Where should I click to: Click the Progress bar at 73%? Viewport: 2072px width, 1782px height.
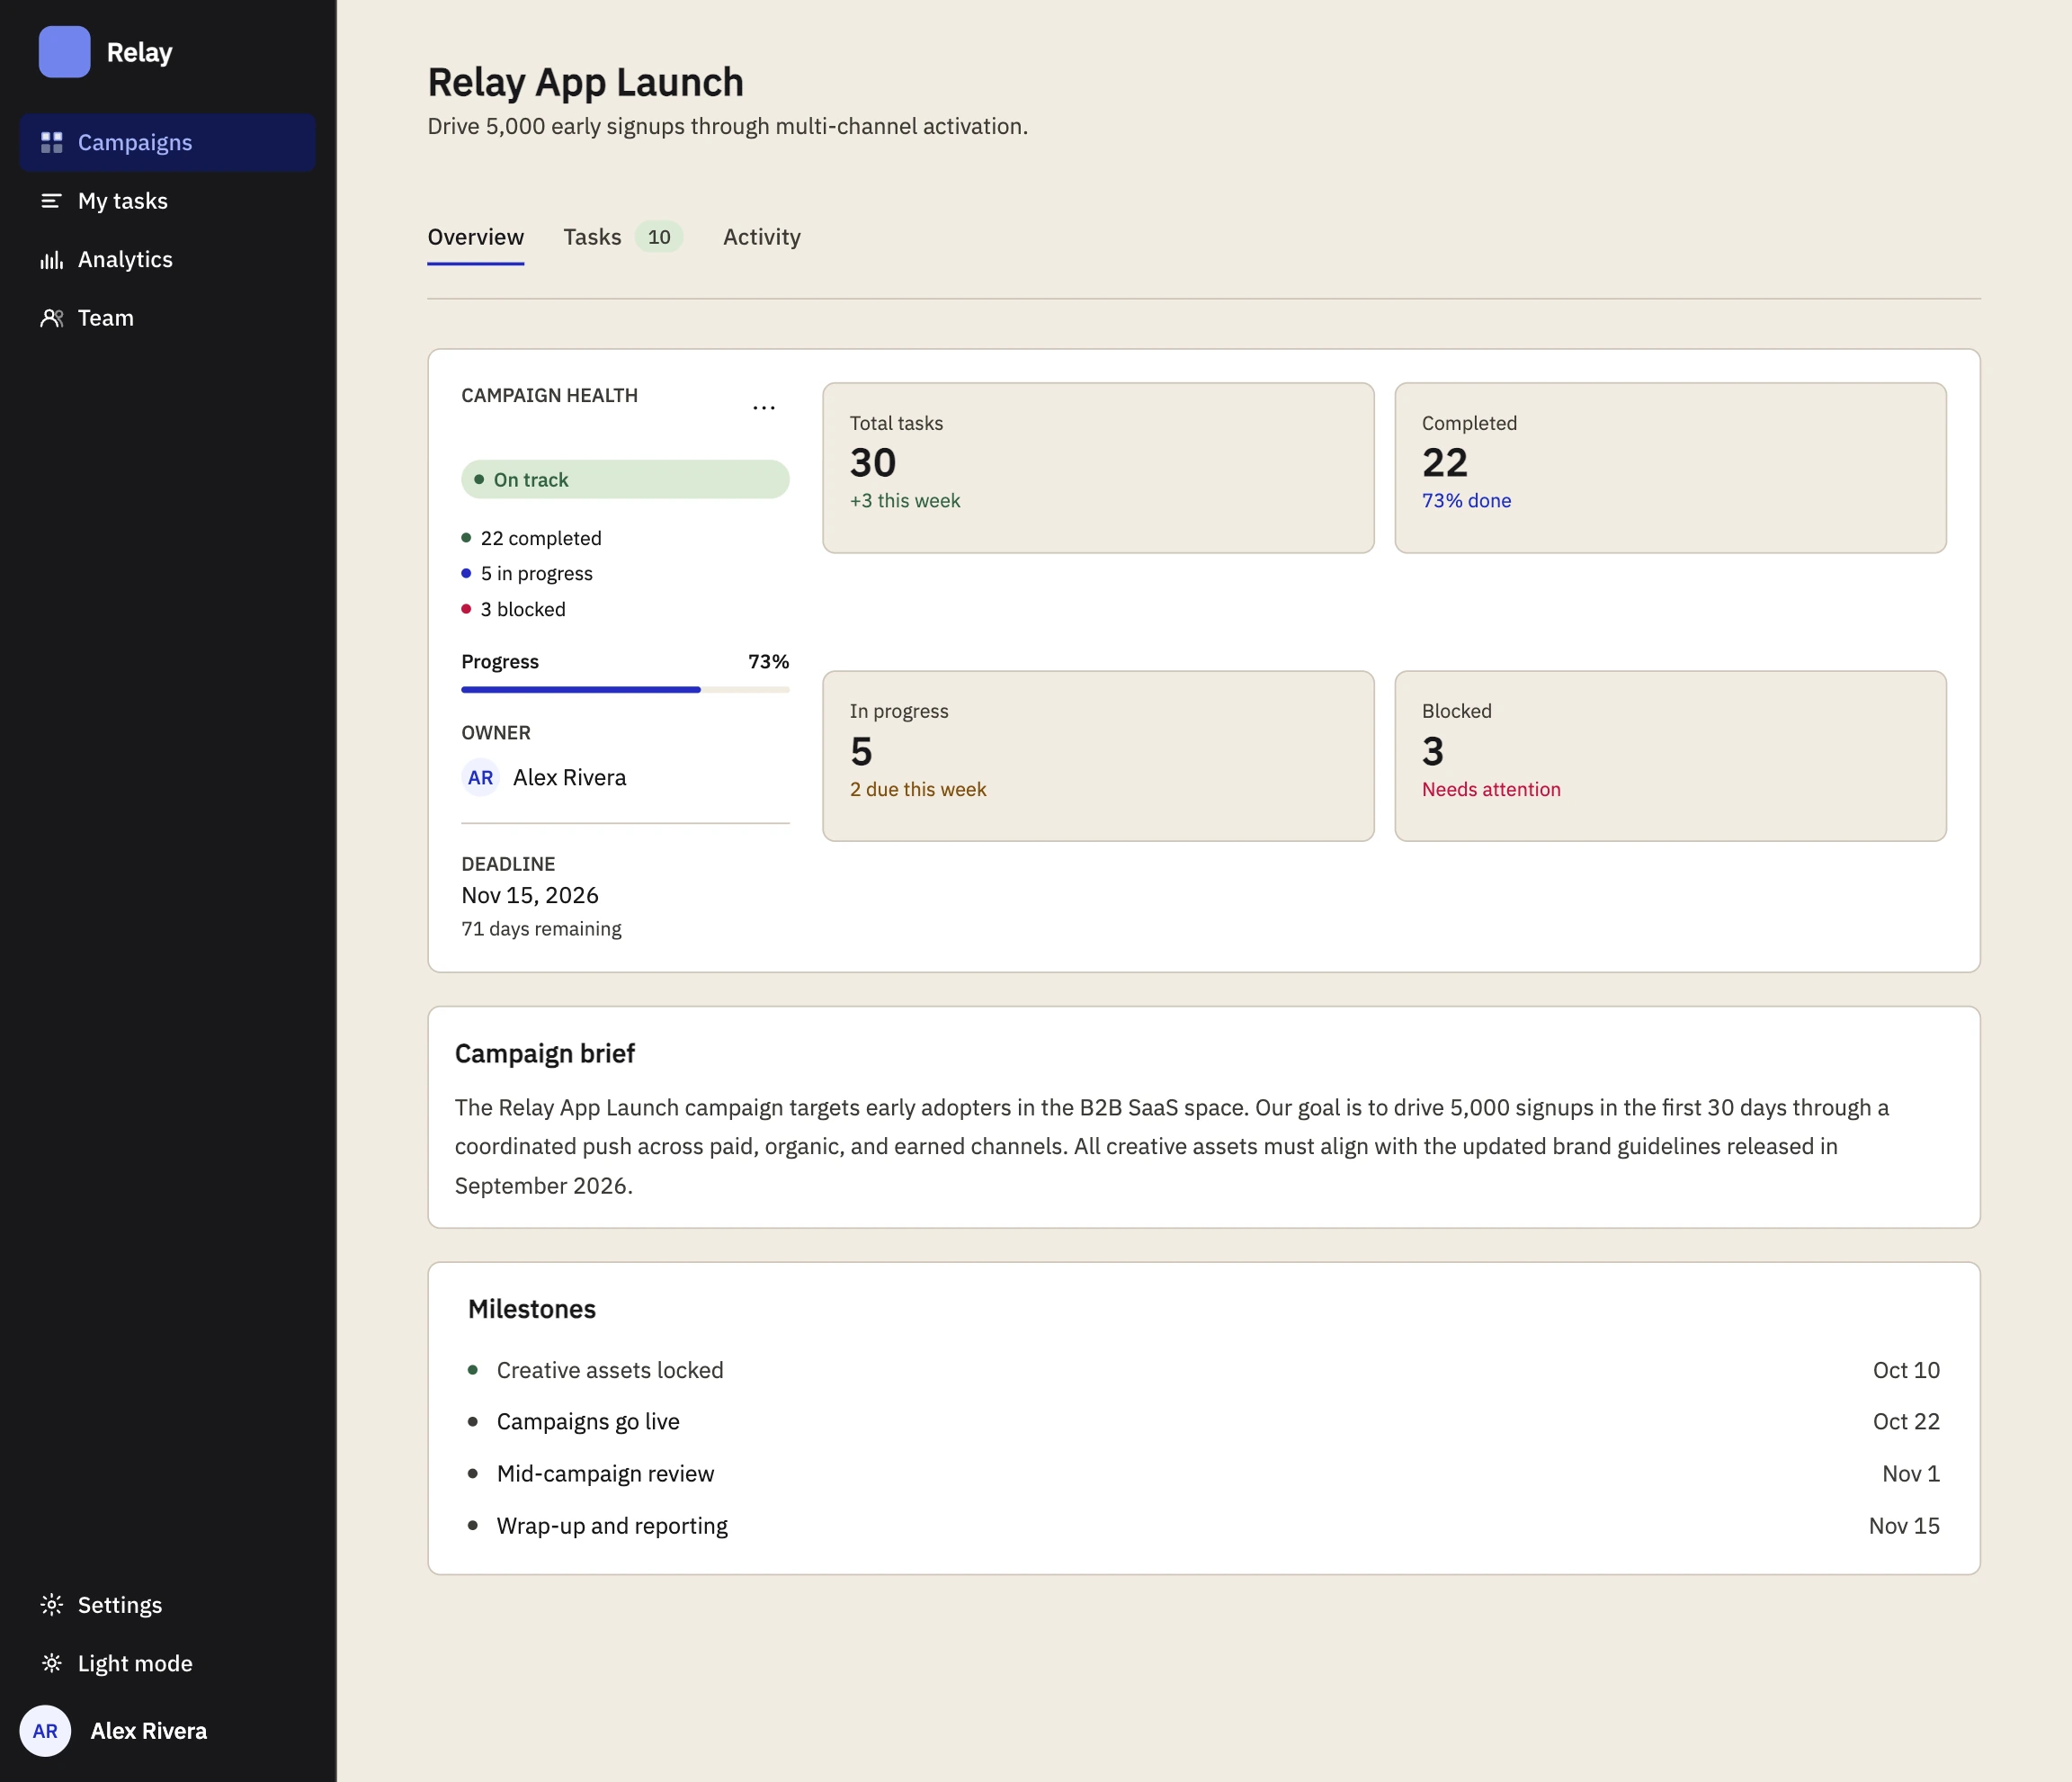[x=625, y=690]
